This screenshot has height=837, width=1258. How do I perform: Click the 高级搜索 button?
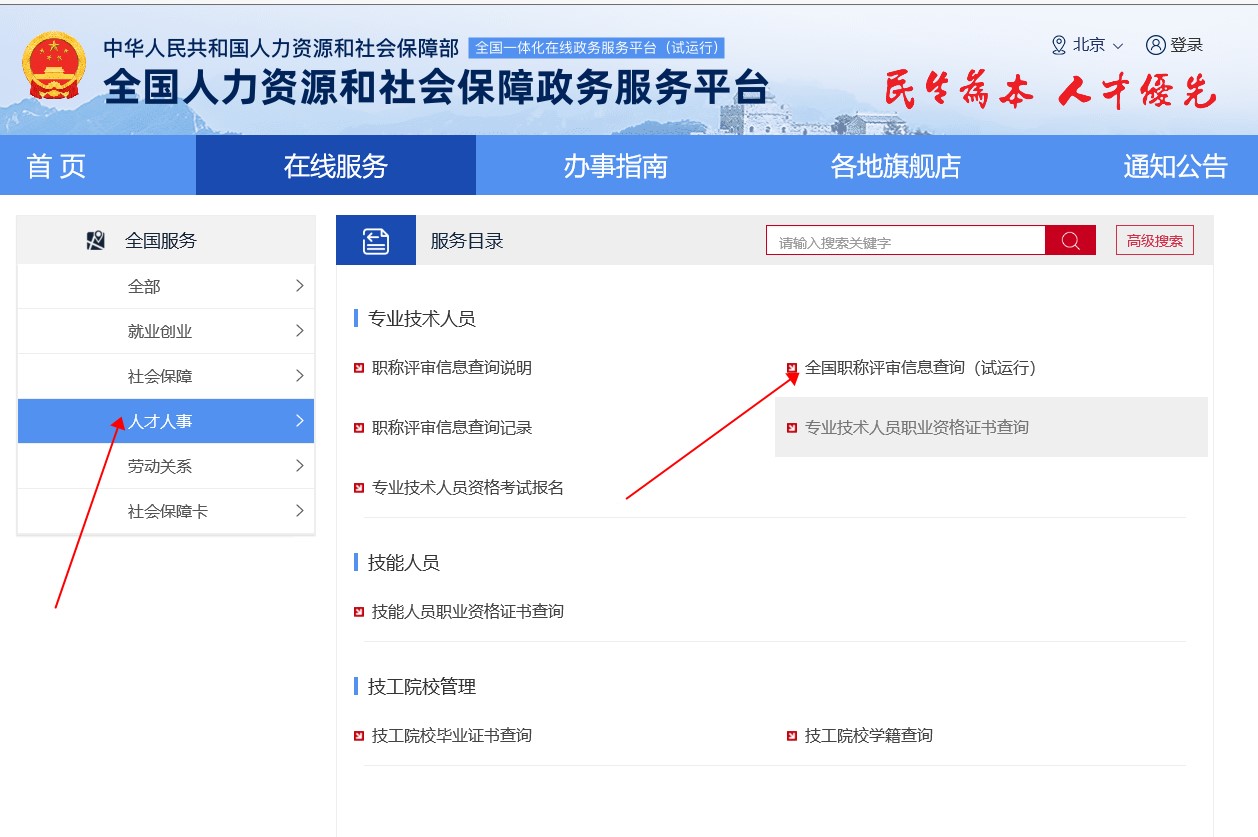pos(1155,240)
